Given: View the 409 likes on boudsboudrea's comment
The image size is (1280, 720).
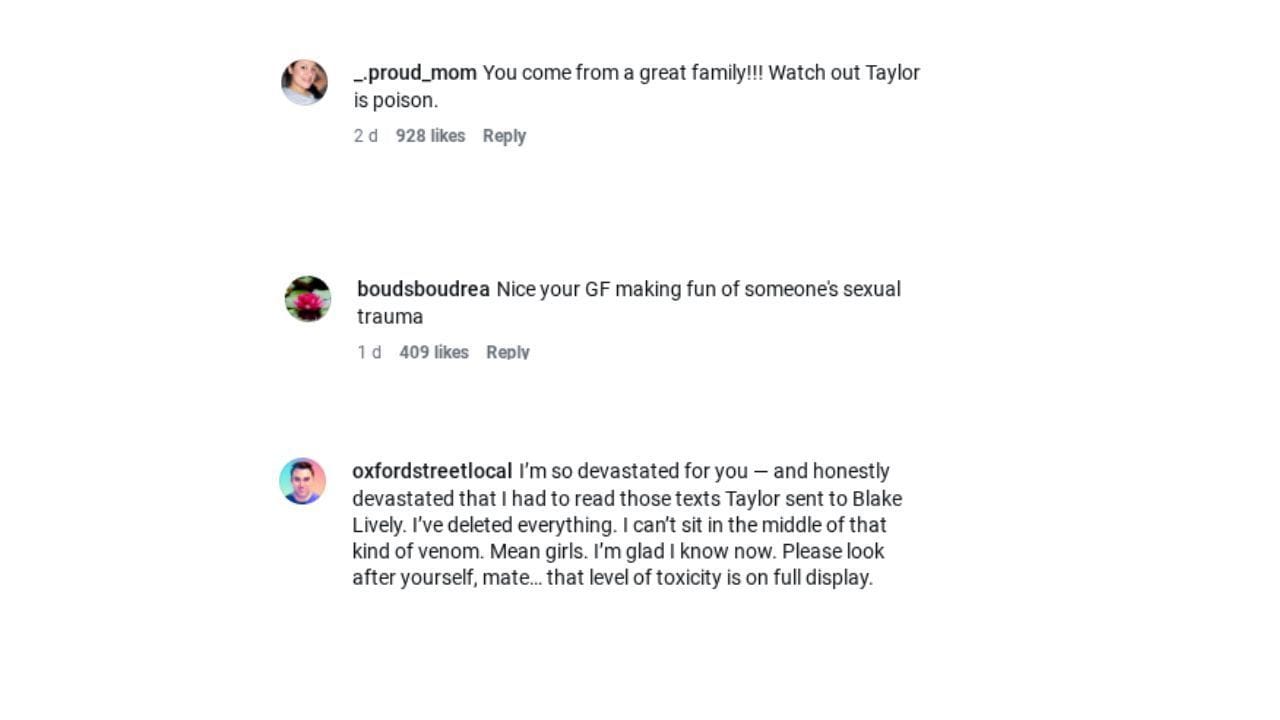Looking at the screenshot, I should tap(433, 352).
